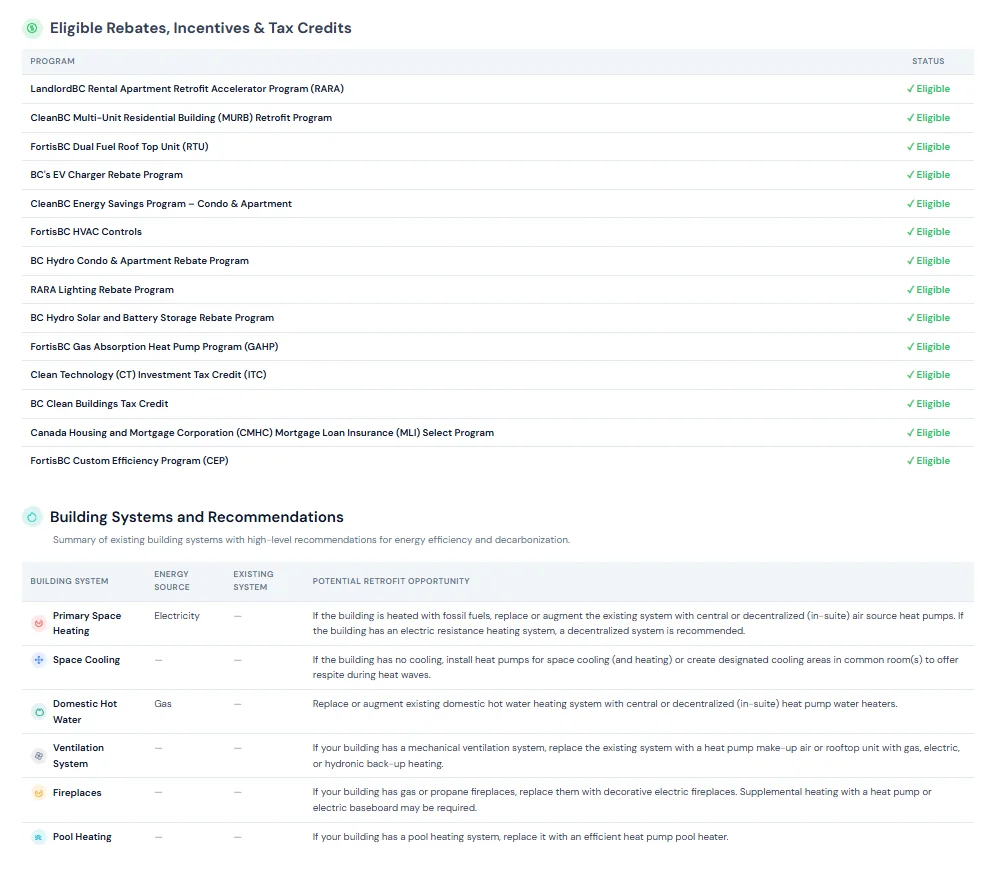The width and height of the screenshot is (995, 873).
Task: Click the Pool Heating label
Action: pyautogui.click(x=82, y=837)
